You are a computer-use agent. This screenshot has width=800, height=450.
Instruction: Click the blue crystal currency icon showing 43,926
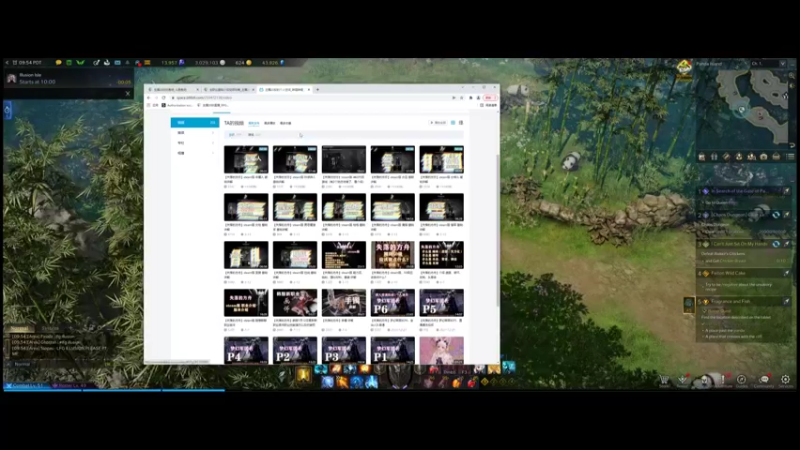pyautogui.click(x=282, y=62)
